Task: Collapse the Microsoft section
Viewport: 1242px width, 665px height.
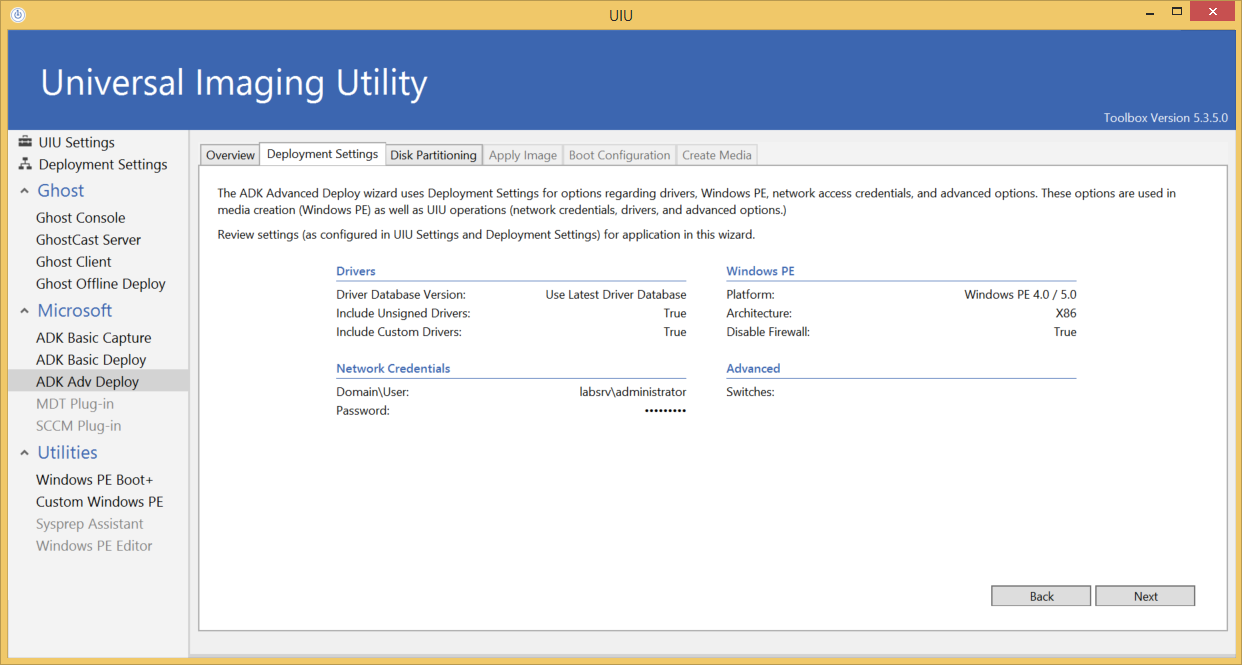Action: (25, 311)
